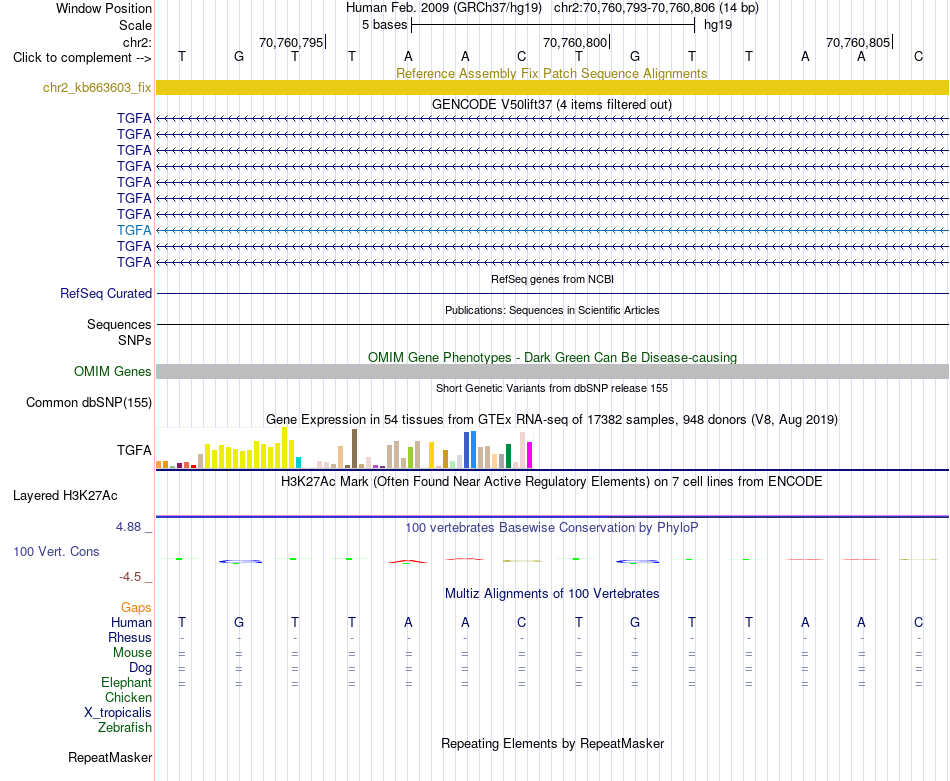This screenshot has height=781, width=950.
Task: Open Repeating Elements by RepeatMasker title
Action: point(552,743)
